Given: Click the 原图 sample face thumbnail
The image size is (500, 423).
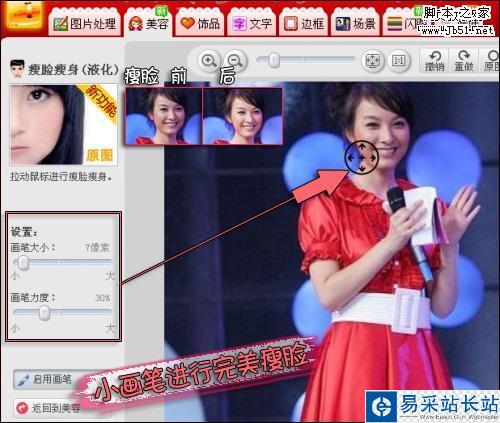Looking at the screenshot, I should coord(63,124).
